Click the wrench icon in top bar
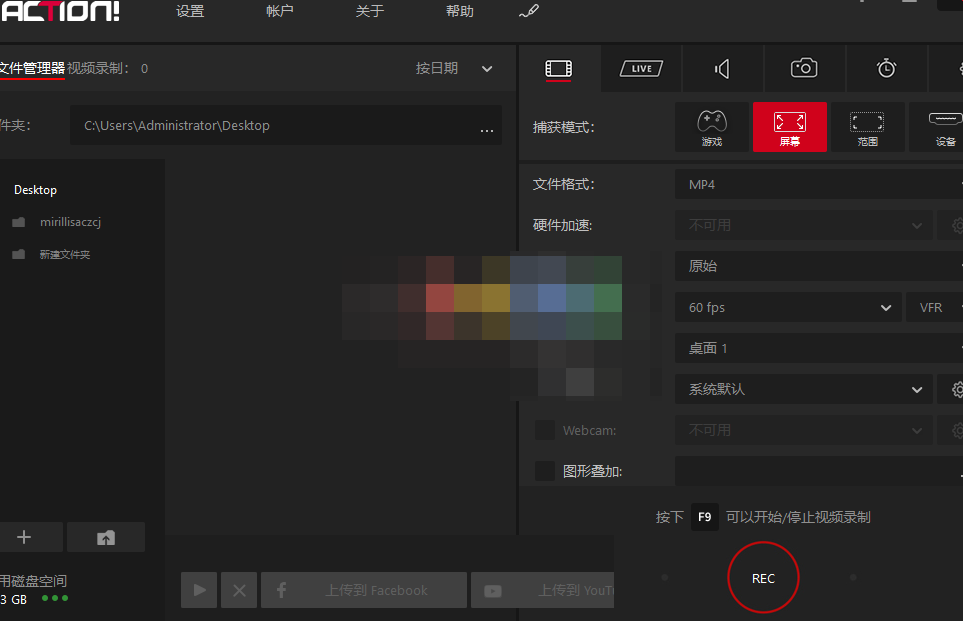 pyautogui.click(x=528, y=12)
